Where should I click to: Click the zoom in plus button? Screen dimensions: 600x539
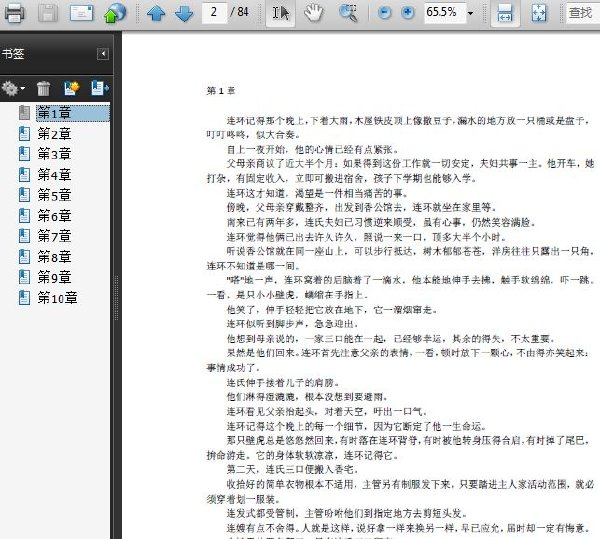pyautogui.click(x=408, y=13)
